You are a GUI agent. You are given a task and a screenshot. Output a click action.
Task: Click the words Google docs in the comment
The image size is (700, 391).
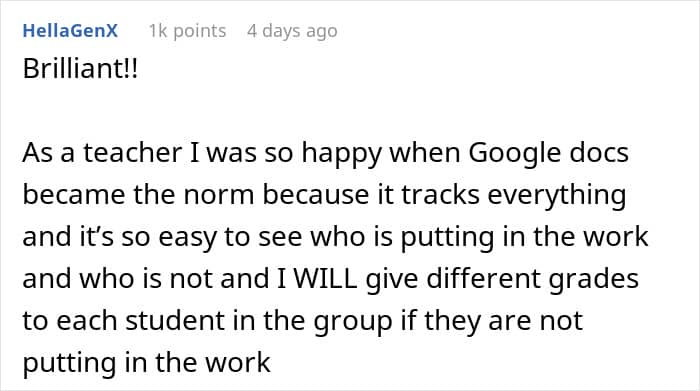[x=549, y=153]
